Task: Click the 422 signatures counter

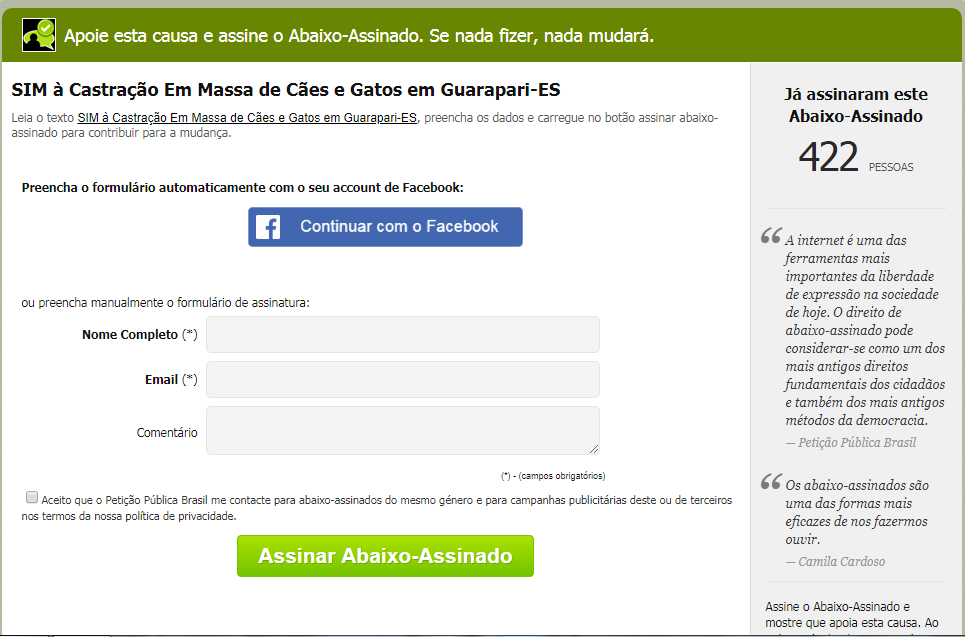Action: coord(828,157)
